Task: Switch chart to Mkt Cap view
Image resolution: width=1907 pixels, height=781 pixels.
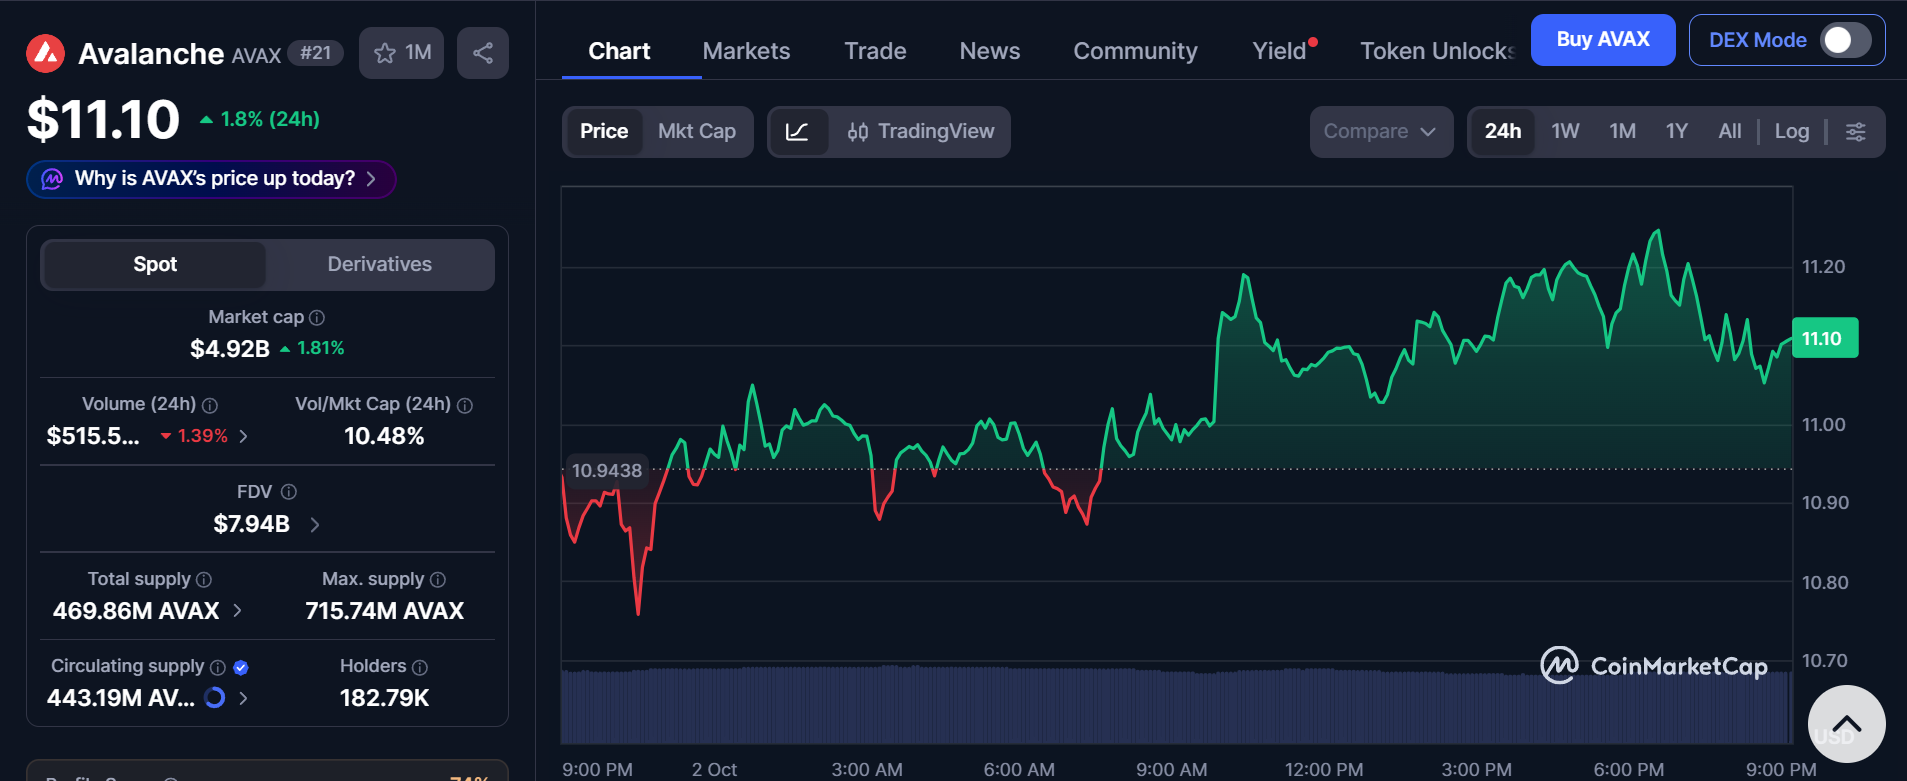Action: 697,132
